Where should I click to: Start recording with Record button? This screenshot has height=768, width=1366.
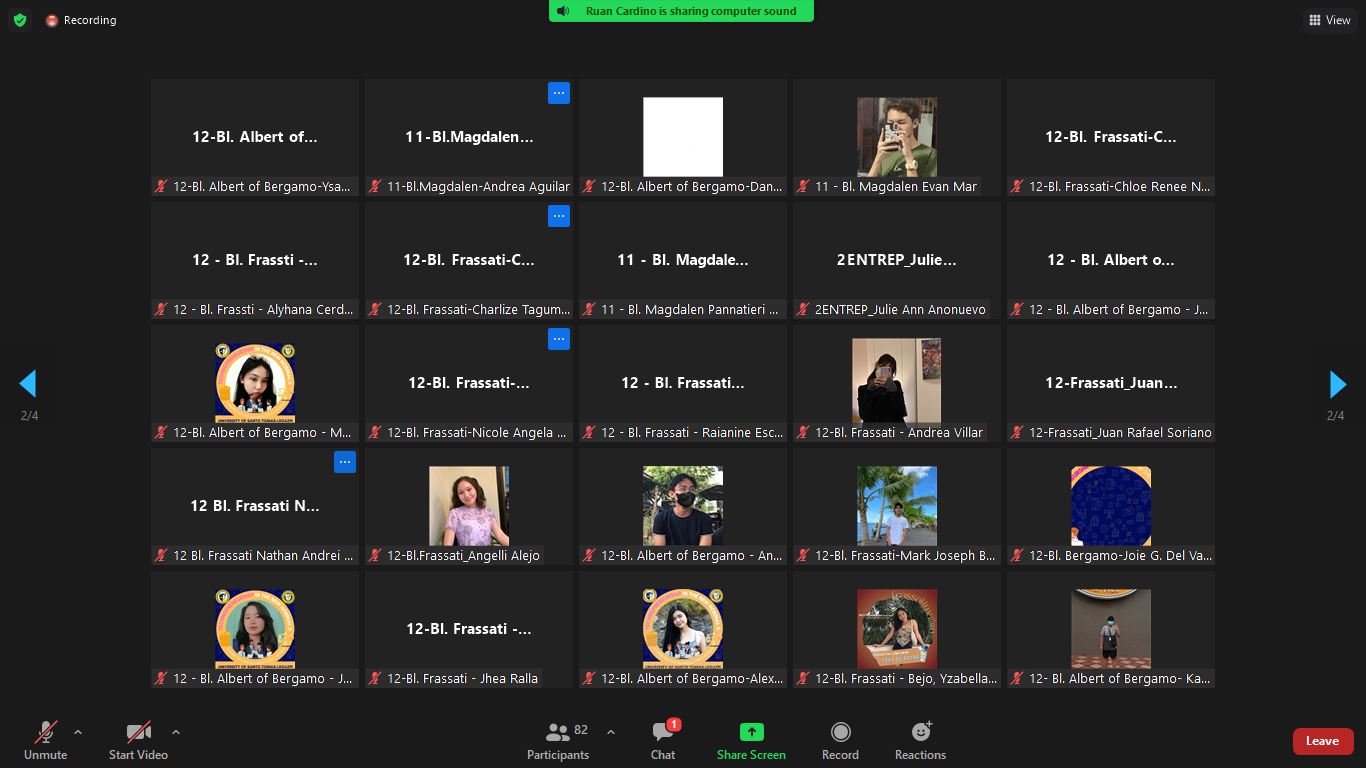click(x=840, y=741)
